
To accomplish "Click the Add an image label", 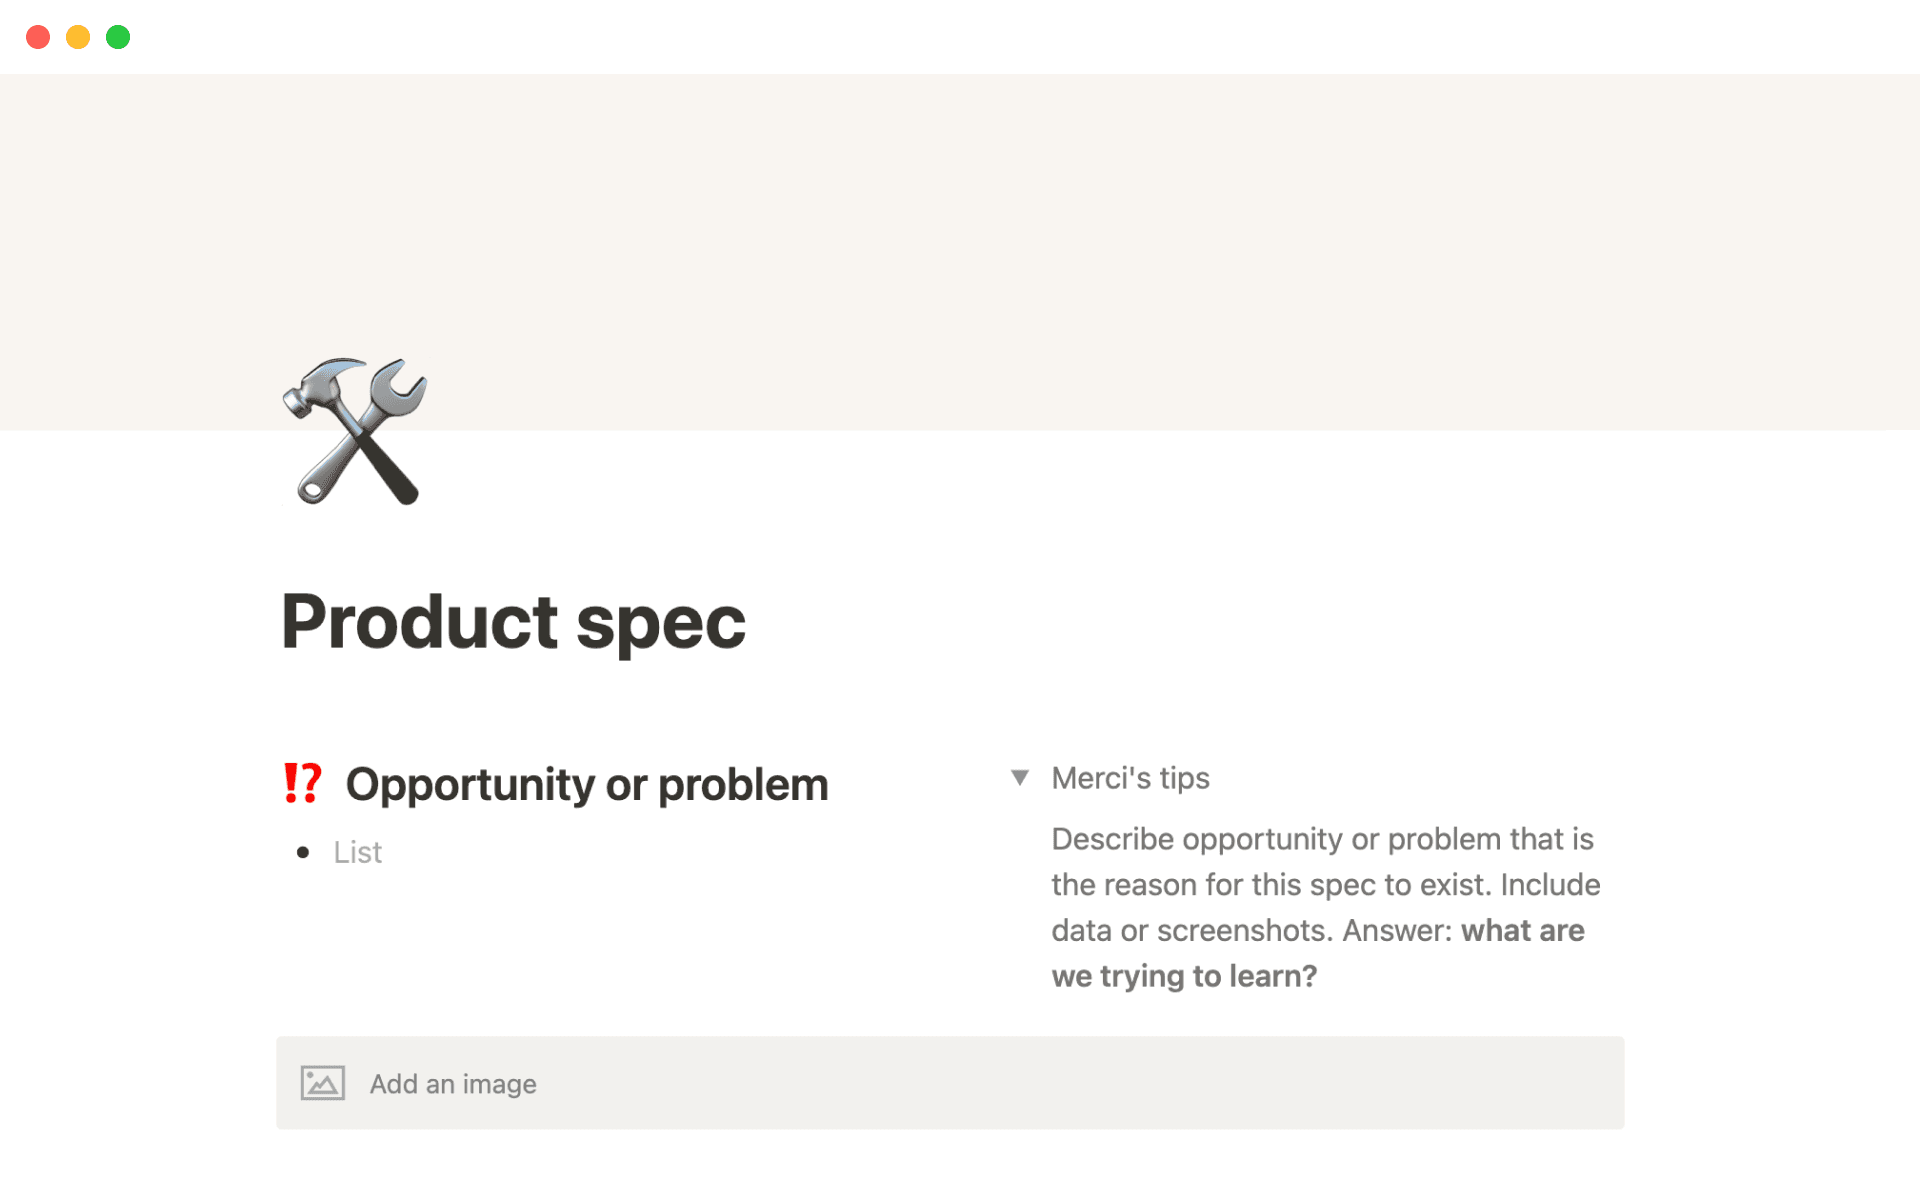I will [453, 1084].
